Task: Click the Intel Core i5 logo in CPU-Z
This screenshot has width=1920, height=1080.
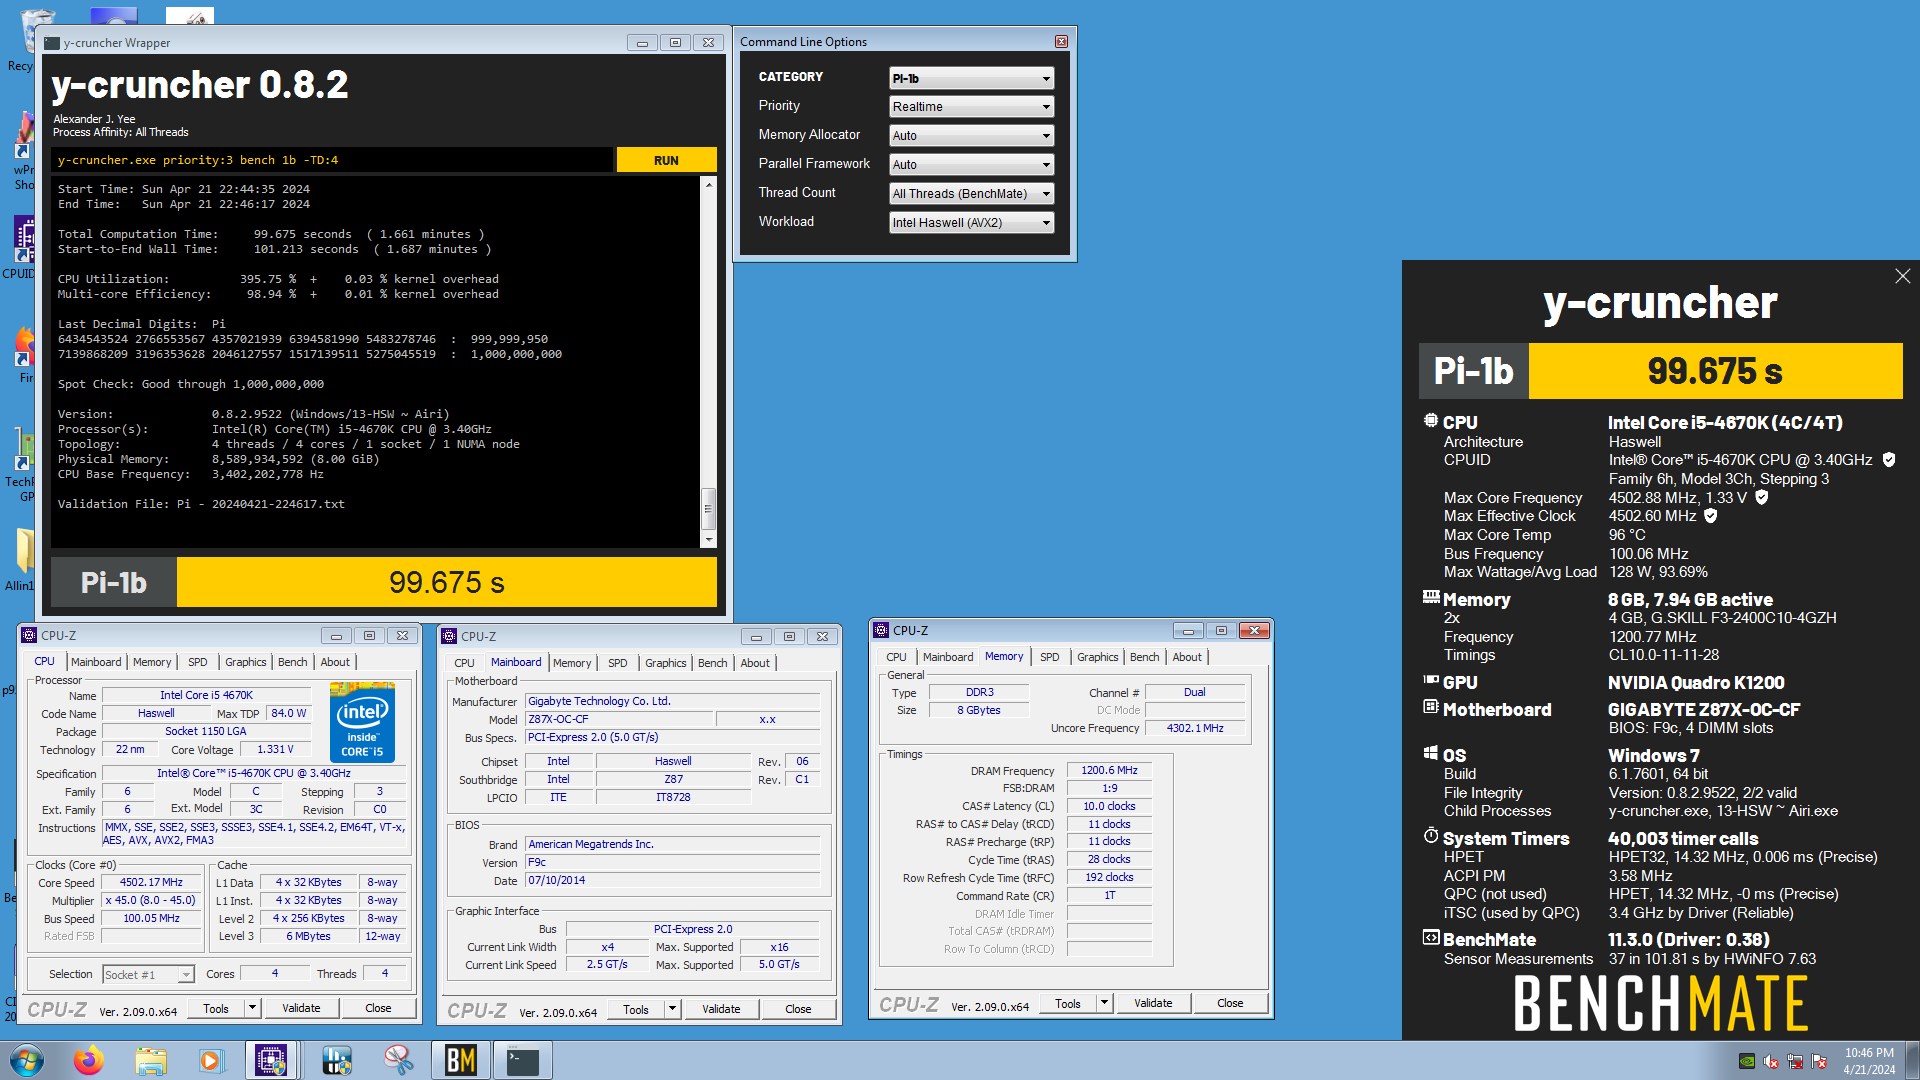Action: pyautogui.click(x=362, y=723)
